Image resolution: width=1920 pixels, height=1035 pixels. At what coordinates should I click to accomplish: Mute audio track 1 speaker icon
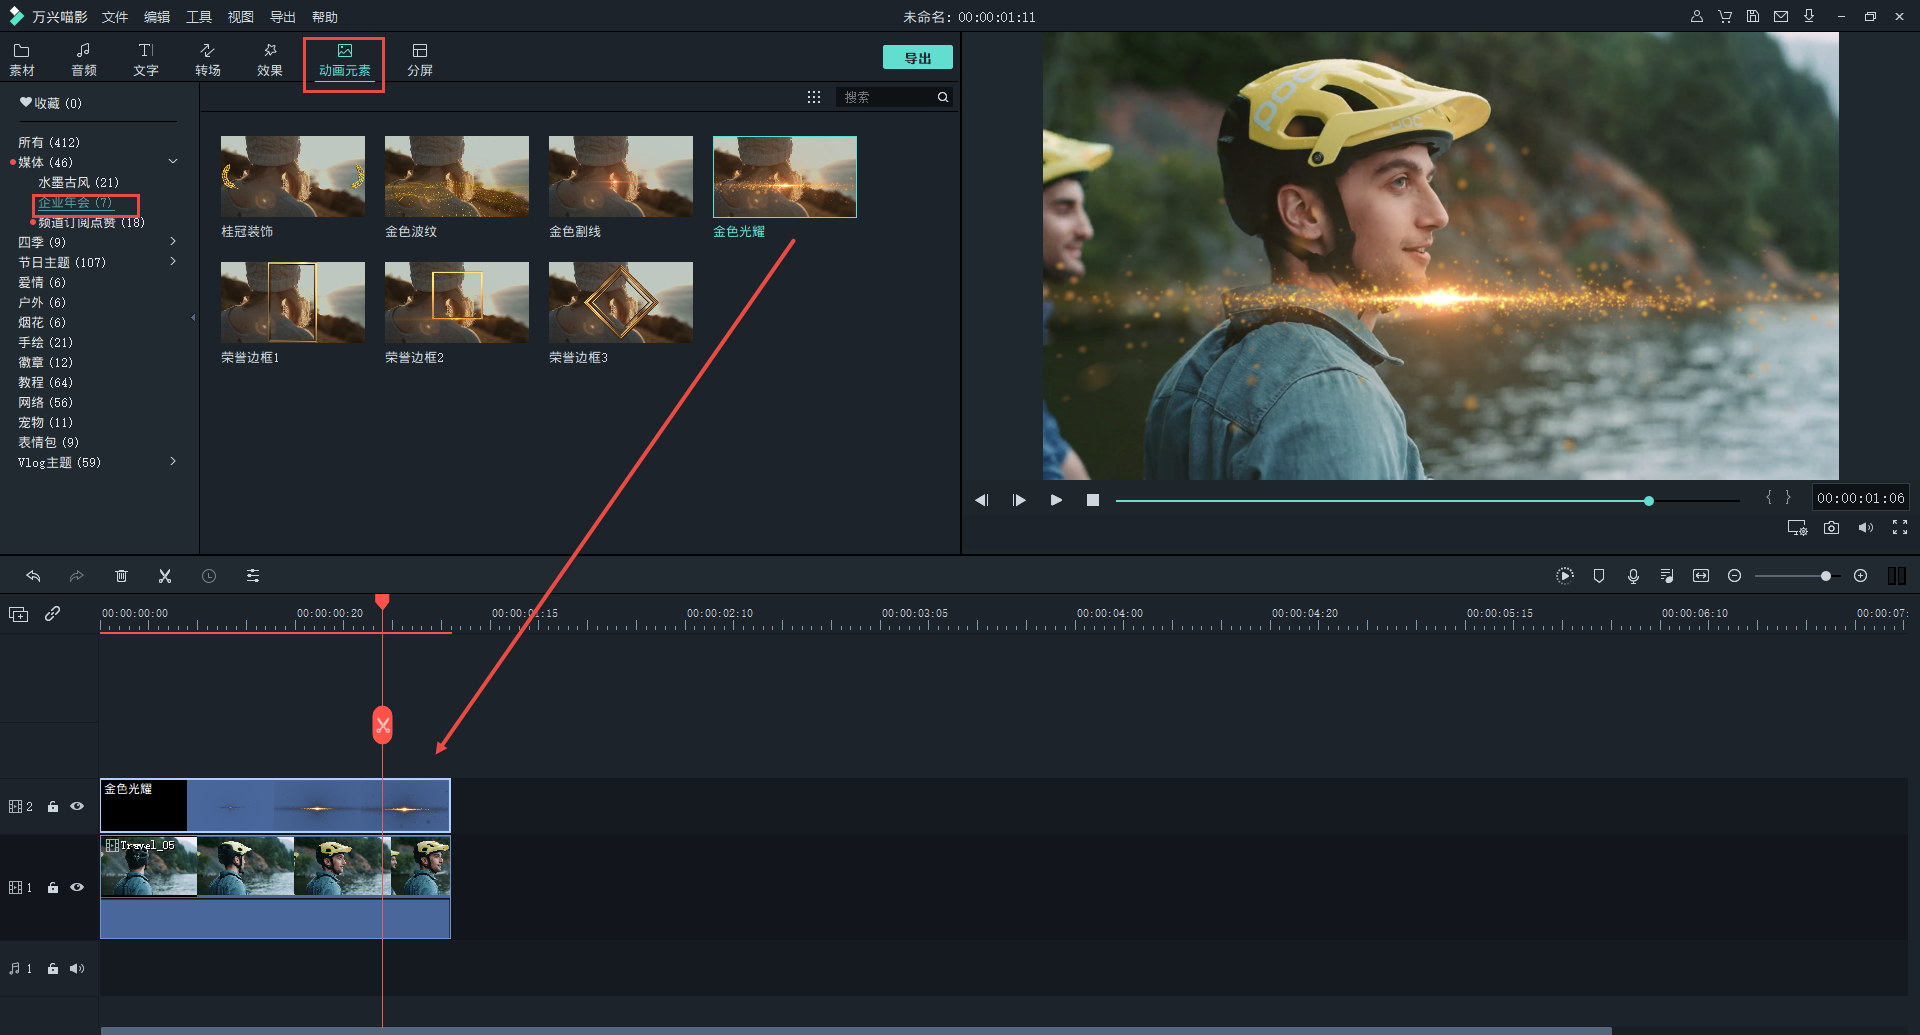tap(77, 968)
